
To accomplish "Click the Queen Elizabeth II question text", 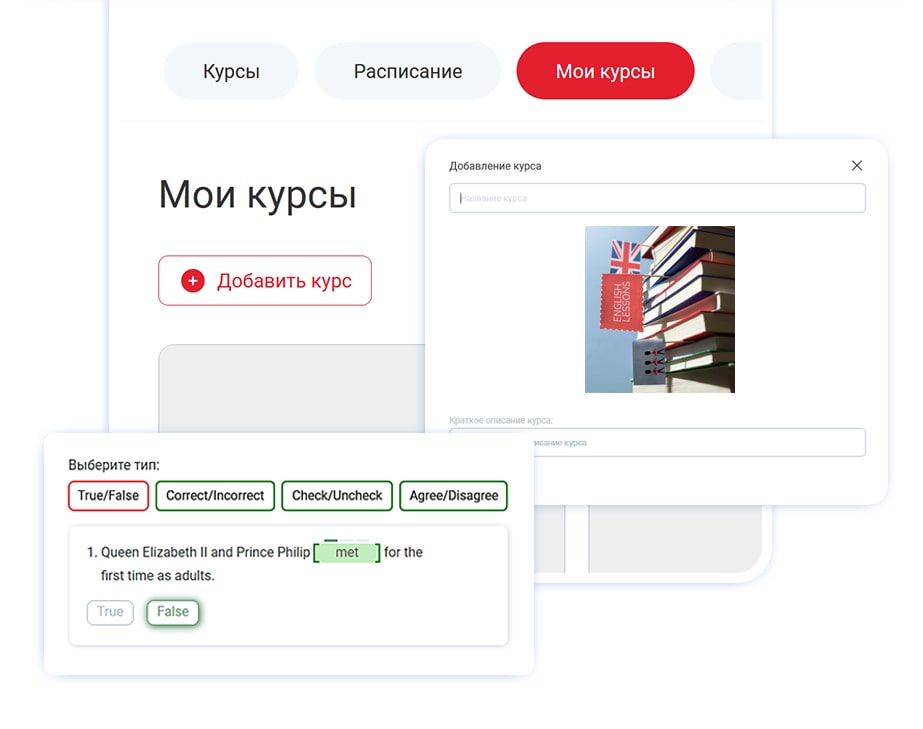I will [x=205, y=553].
